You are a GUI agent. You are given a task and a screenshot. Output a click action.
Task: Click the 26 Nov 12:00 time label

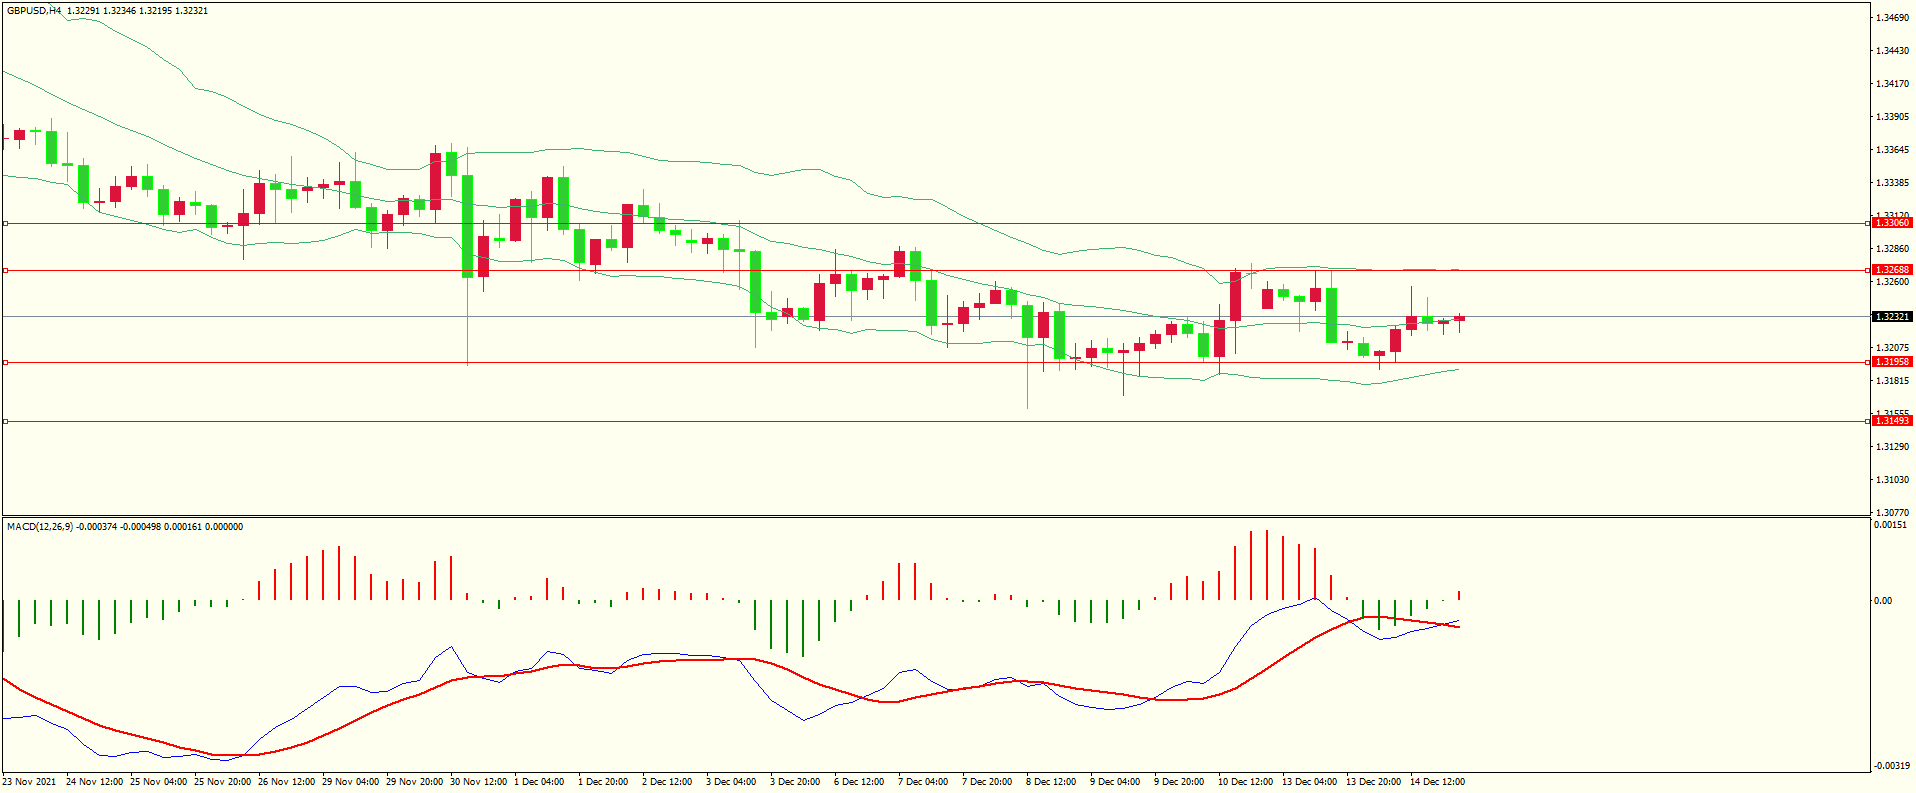[286, 782]
